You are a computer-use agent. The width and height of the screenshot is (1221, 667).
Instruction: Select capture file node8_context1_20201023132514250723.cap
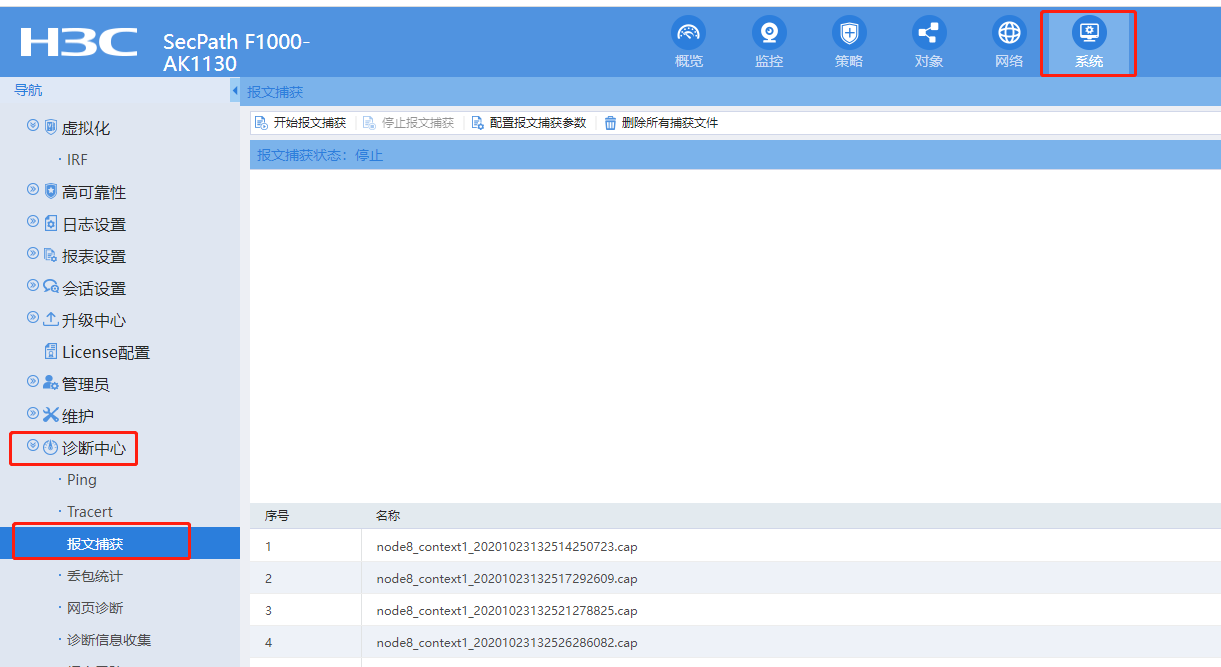pos(507,547)
